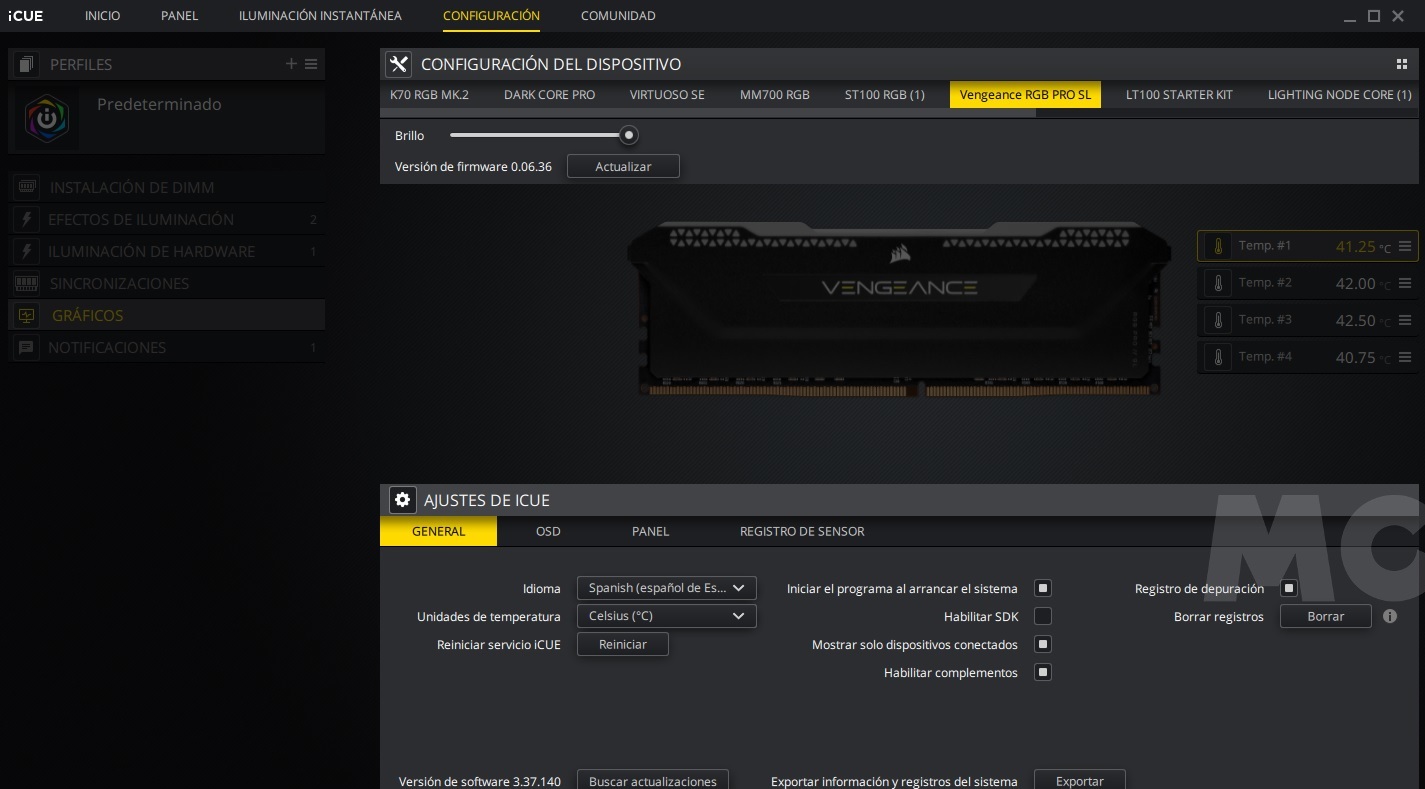Click the Brillo brightness slider handle
This screenshot has height=789, width=1425.
tap(628, 135)
